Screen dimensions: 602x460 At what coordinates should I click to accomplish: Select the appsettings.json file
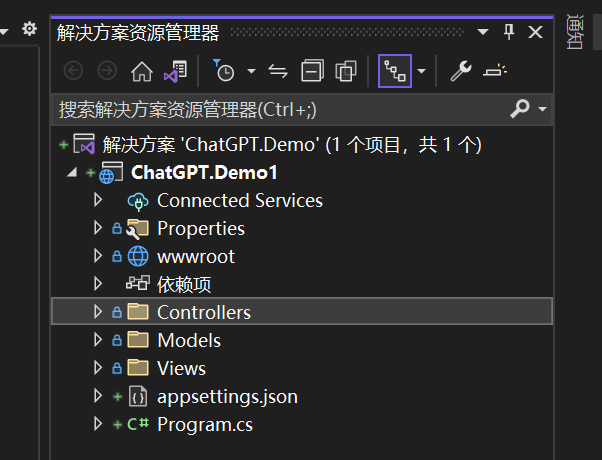click(x=227, y=397)
